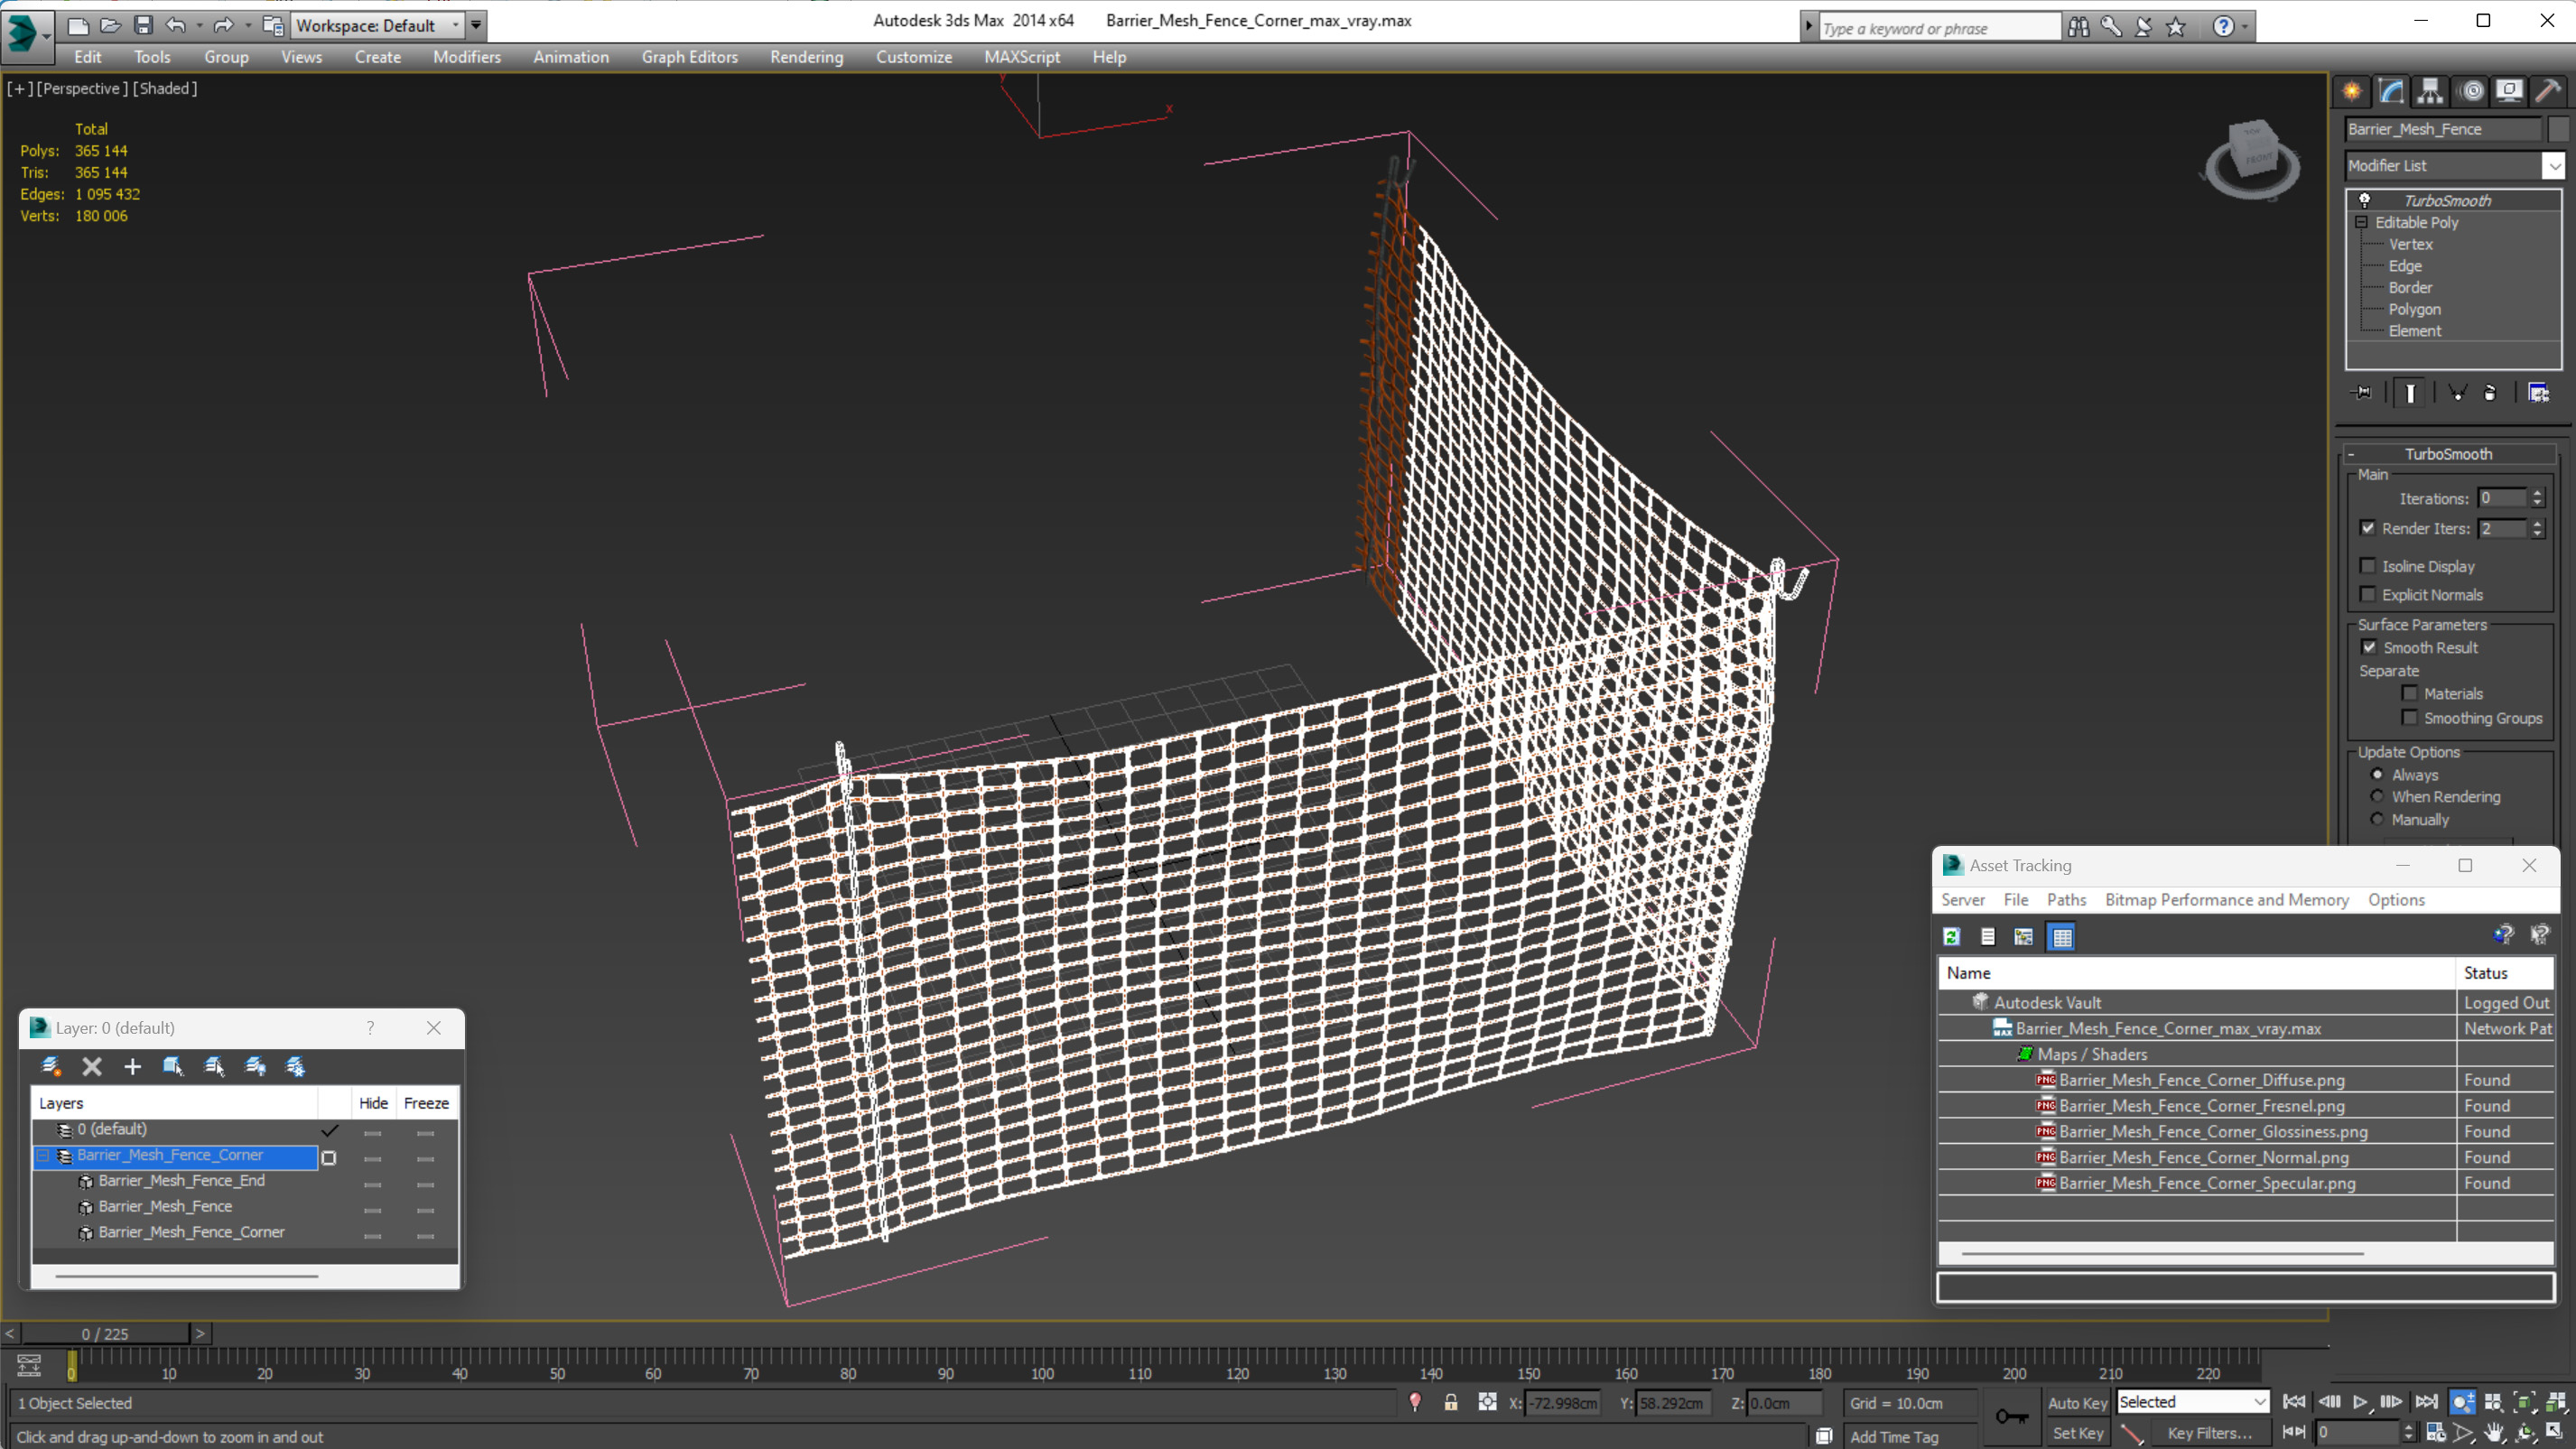Click the Help question mark icon in title bar
The image size is (2576, 1449).
pos(2222,27)
